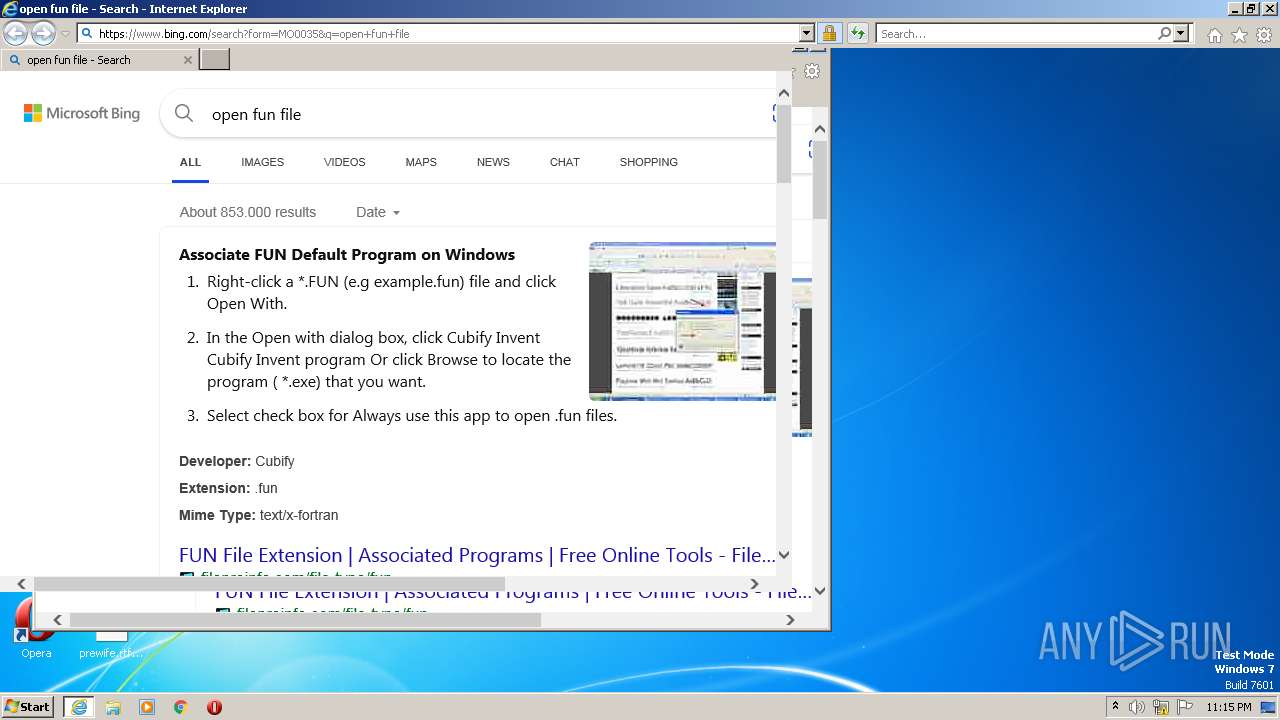This screenshot has height=720, width=1280.
Task: Click the green Refresh button
Action: (857, 34)
